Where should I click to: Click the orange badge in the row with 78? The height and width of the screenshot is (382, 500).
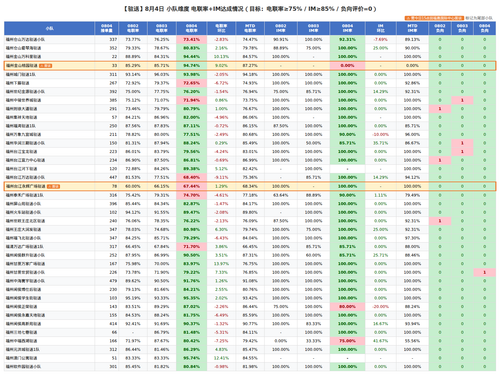click(53, 186)
